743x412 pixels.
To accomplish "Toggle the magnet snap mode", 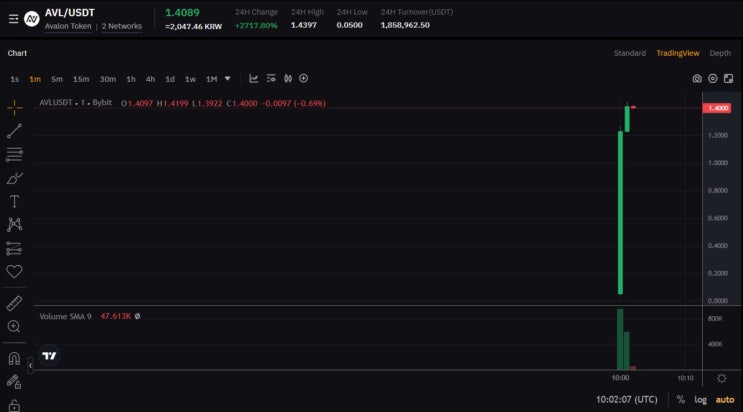I will (x=14, y=358).
